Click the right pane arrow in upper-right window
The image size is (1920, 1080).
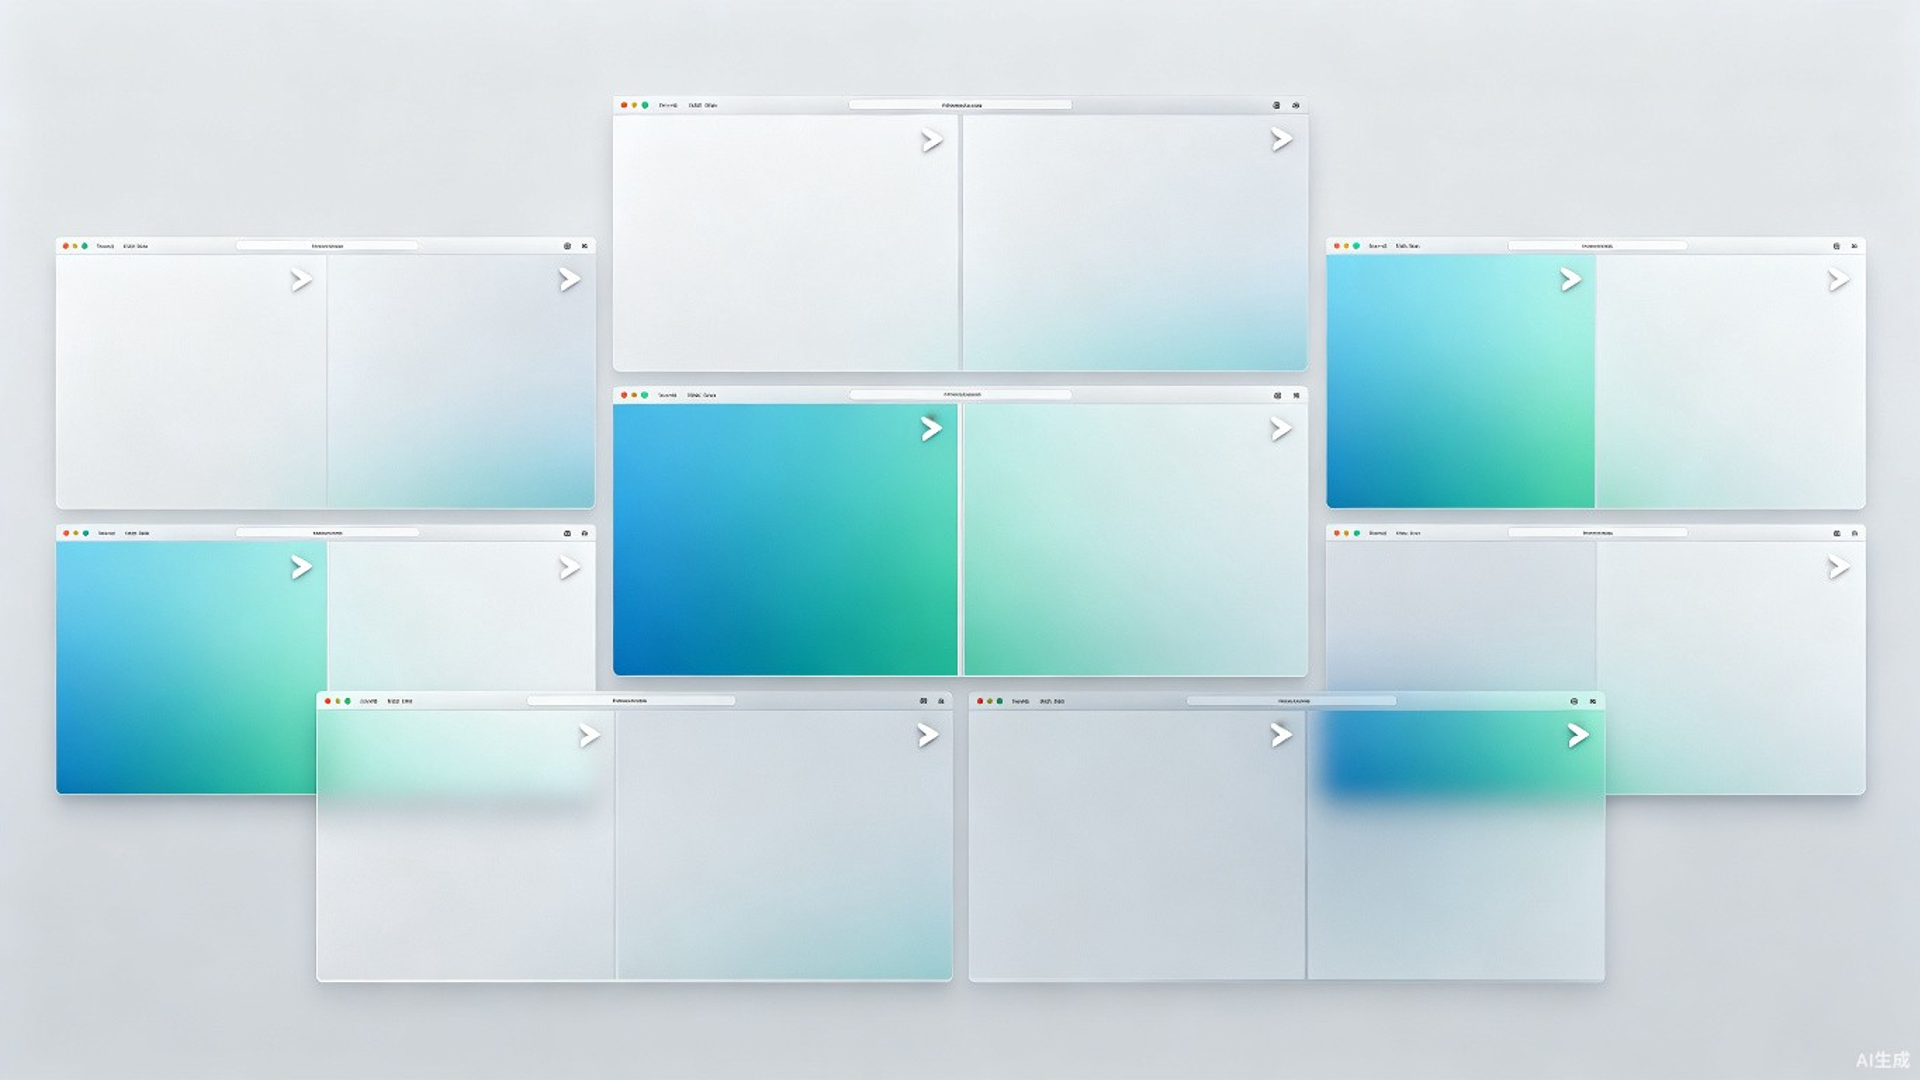point(1839,280)
